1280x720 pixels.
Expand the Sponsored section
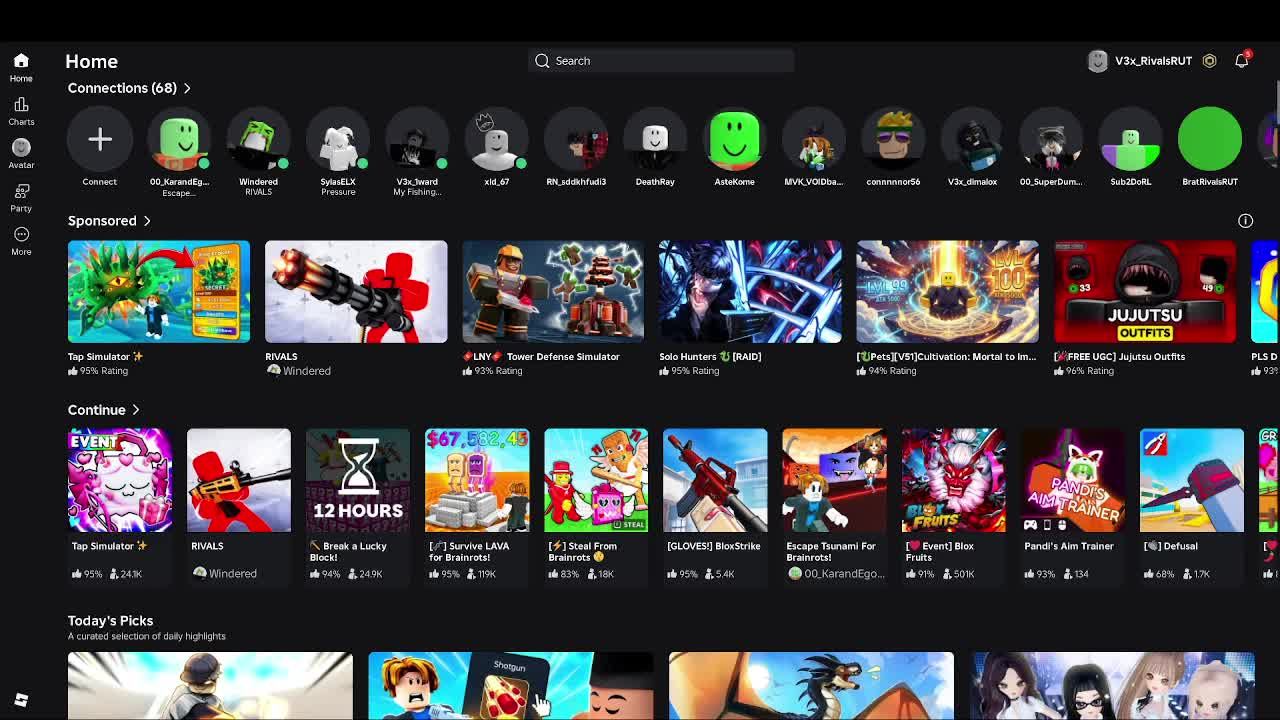(x=109, y=221)
